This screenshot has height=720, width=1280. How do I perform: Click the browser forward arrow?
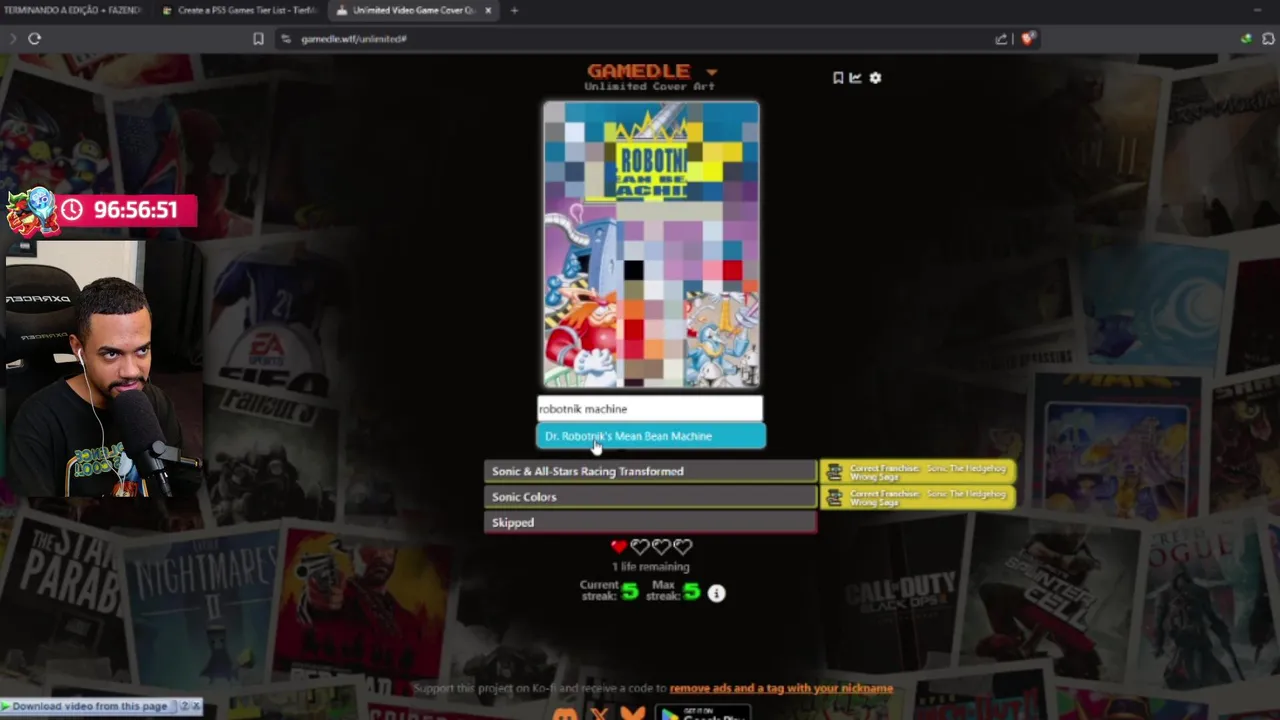pyautogui.click(x=12, y=38)
